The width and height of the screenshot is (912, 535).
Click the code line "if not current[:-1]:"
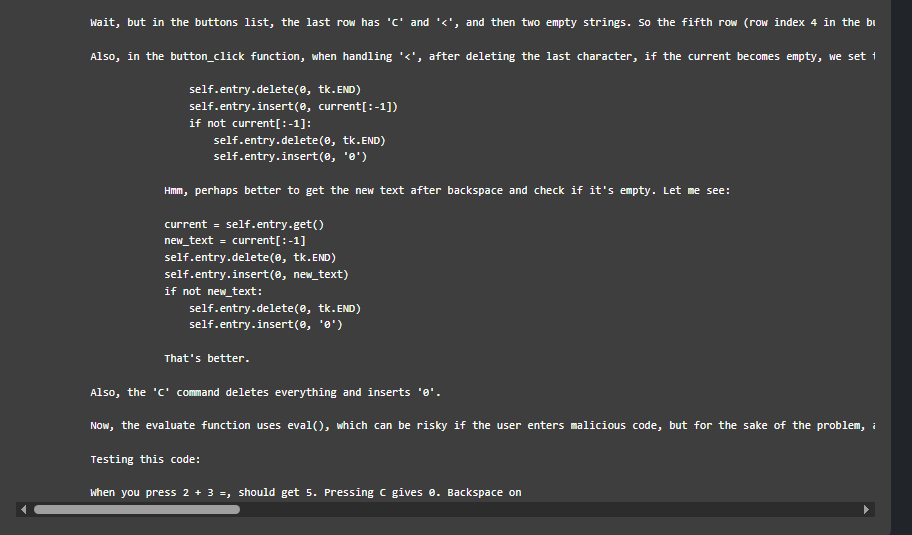[250, 123]
